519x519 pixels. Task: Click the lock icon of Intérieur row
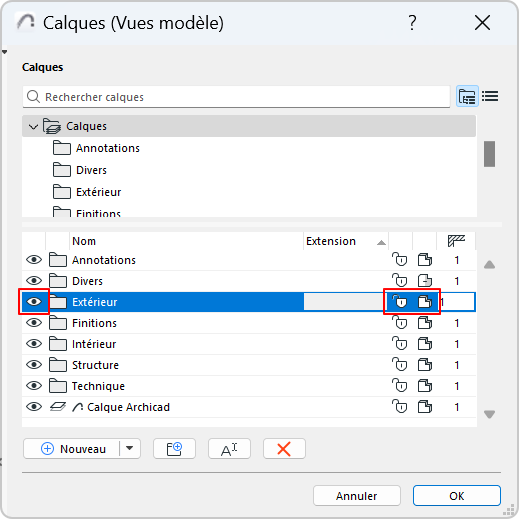pyautogui.click(x=400, y=343)
